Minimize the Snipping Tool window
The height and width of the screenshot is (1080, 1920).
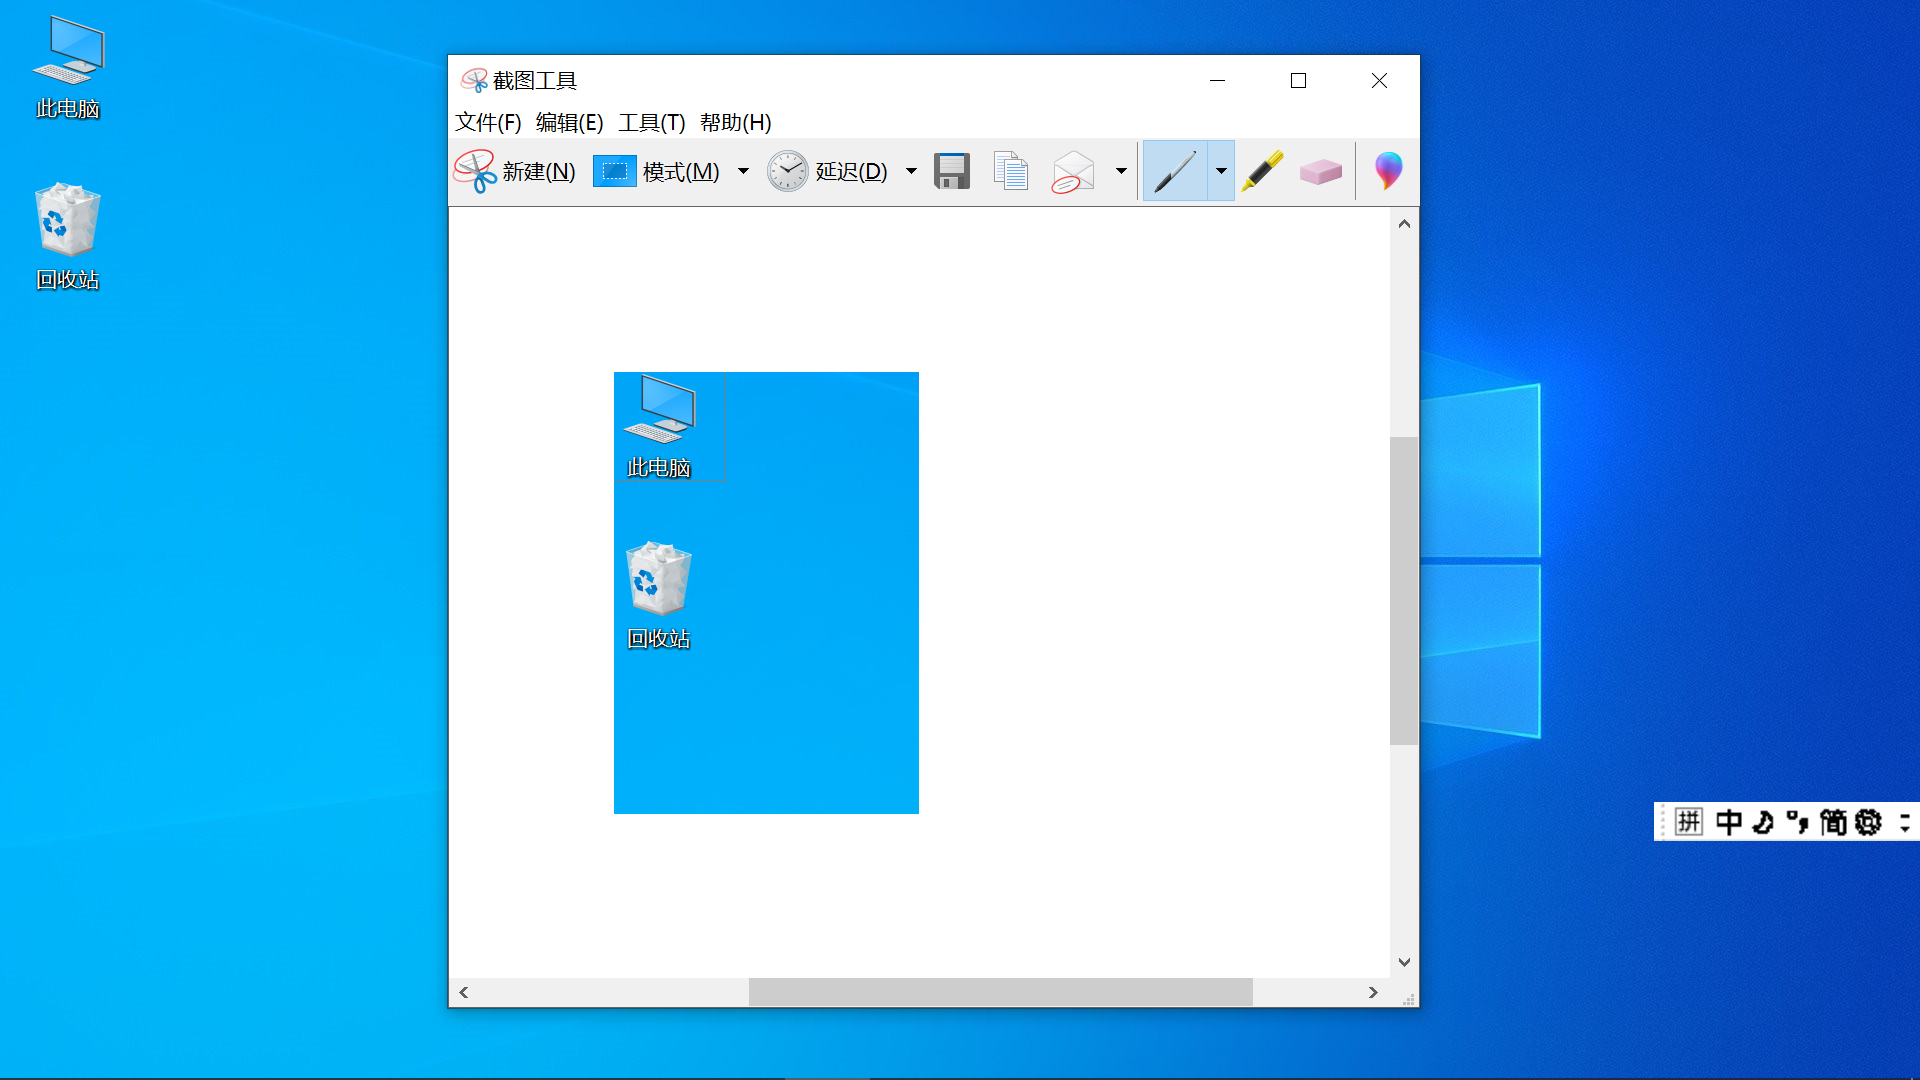click(x=1217, y=80)
